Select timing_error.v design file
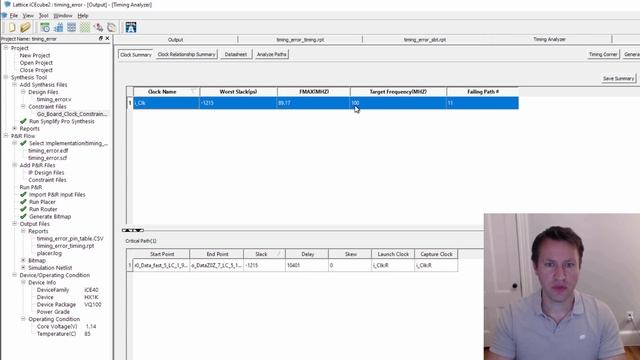Screen dimensions: 640x360 click(x=54, y=99)
